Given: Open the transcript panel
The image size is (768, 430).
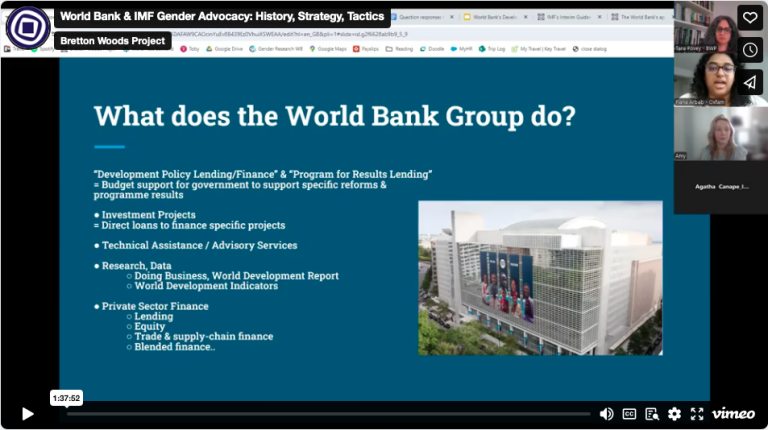Looking at the screenshot, I should pos(652,414).
